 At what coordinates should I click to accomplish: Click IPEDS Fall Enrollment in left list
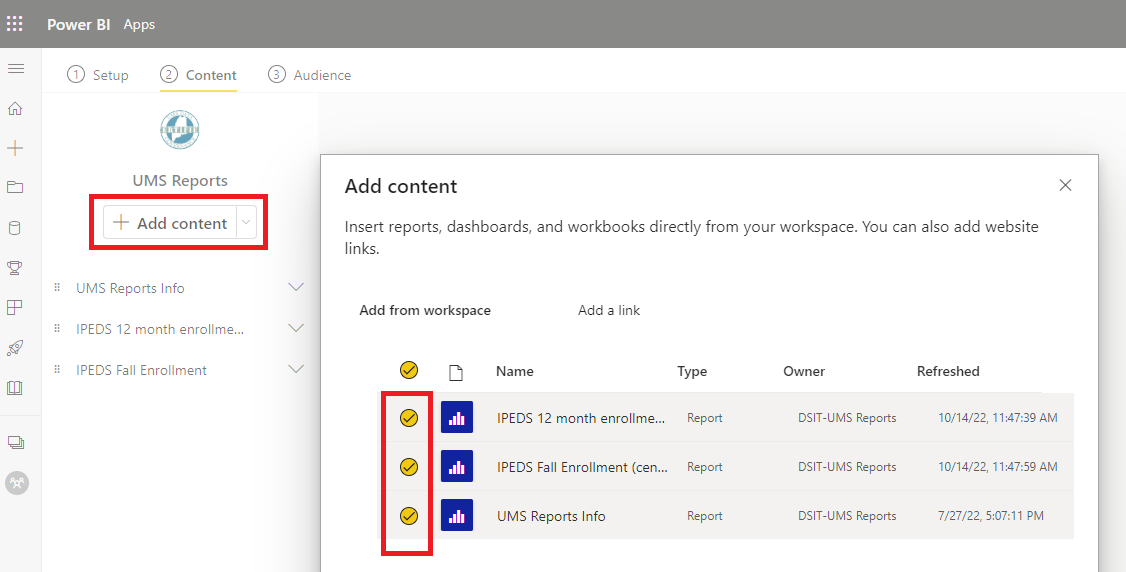(x=141, y=370)
